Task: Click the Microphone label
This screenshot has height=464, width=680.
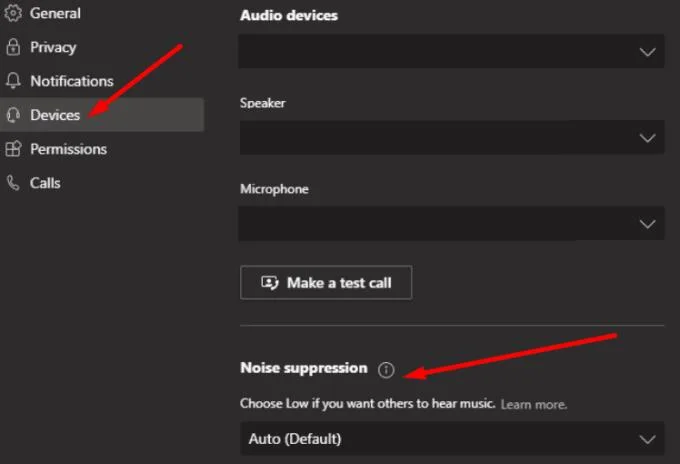Action: [x=275, y=189]
